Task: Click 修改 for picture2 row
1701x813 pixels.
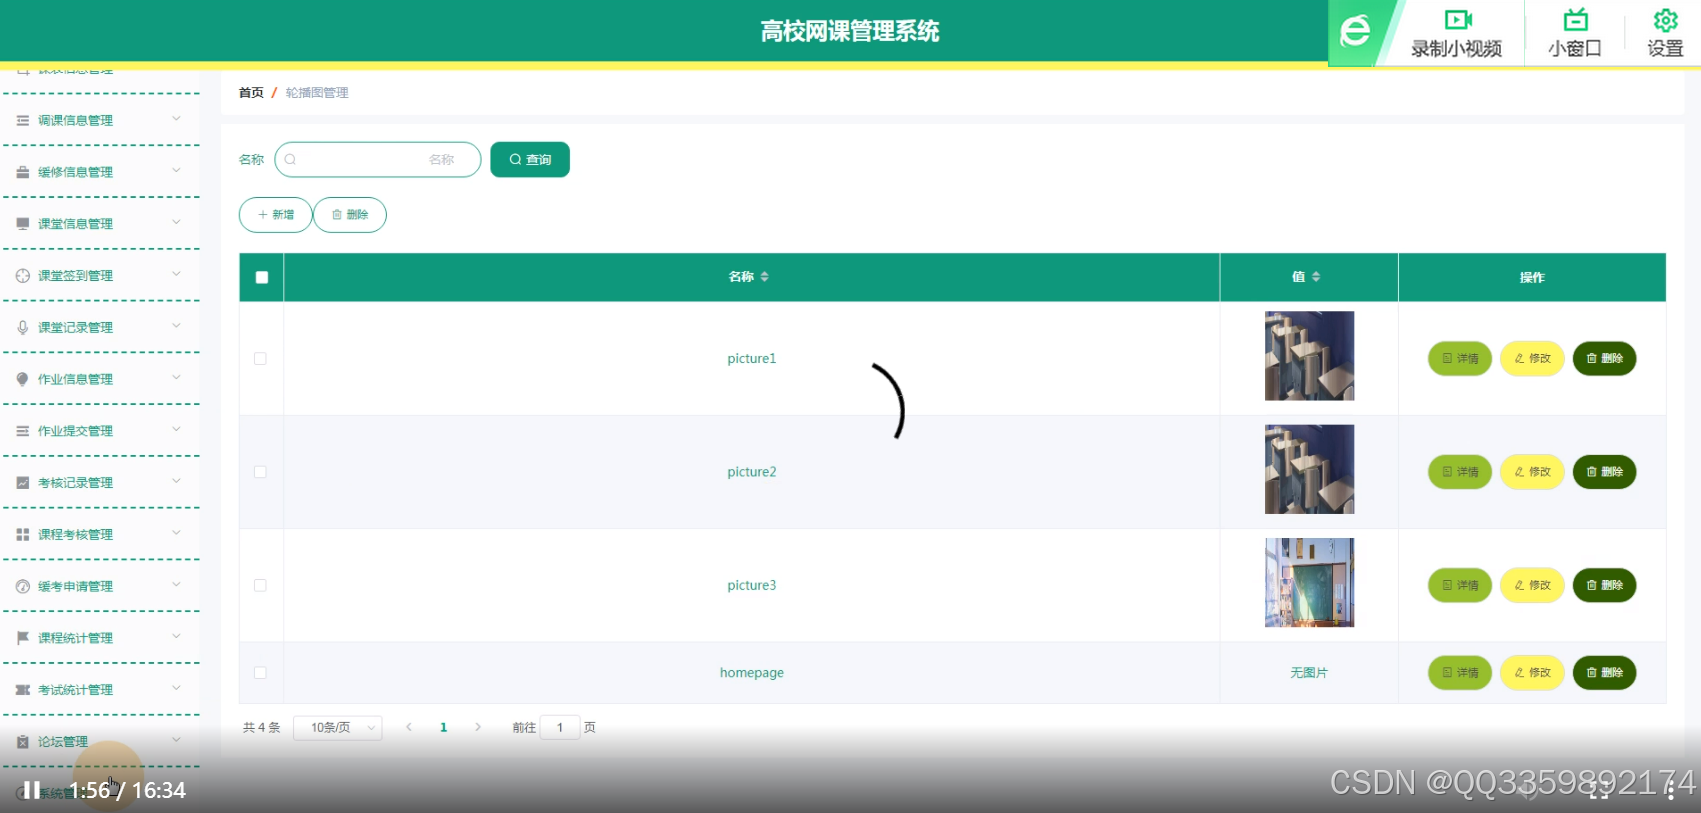Action: (1532, 472)
